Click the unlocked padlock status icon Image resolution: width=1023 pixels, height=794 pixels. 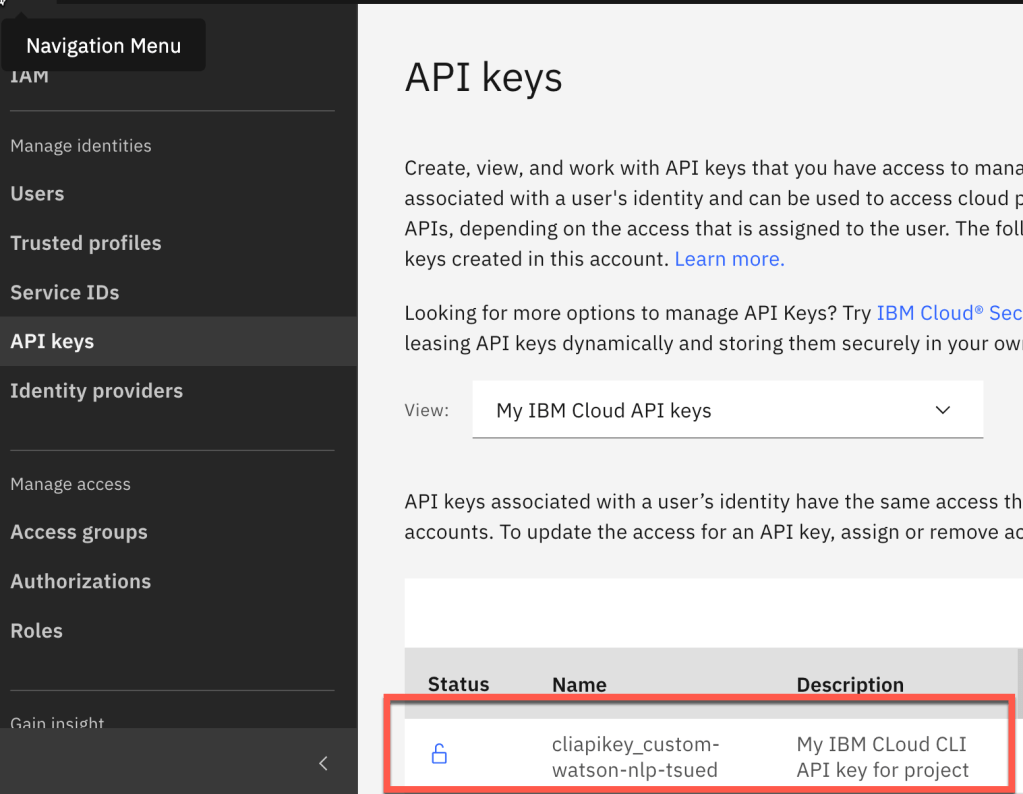tap(439, 755)
